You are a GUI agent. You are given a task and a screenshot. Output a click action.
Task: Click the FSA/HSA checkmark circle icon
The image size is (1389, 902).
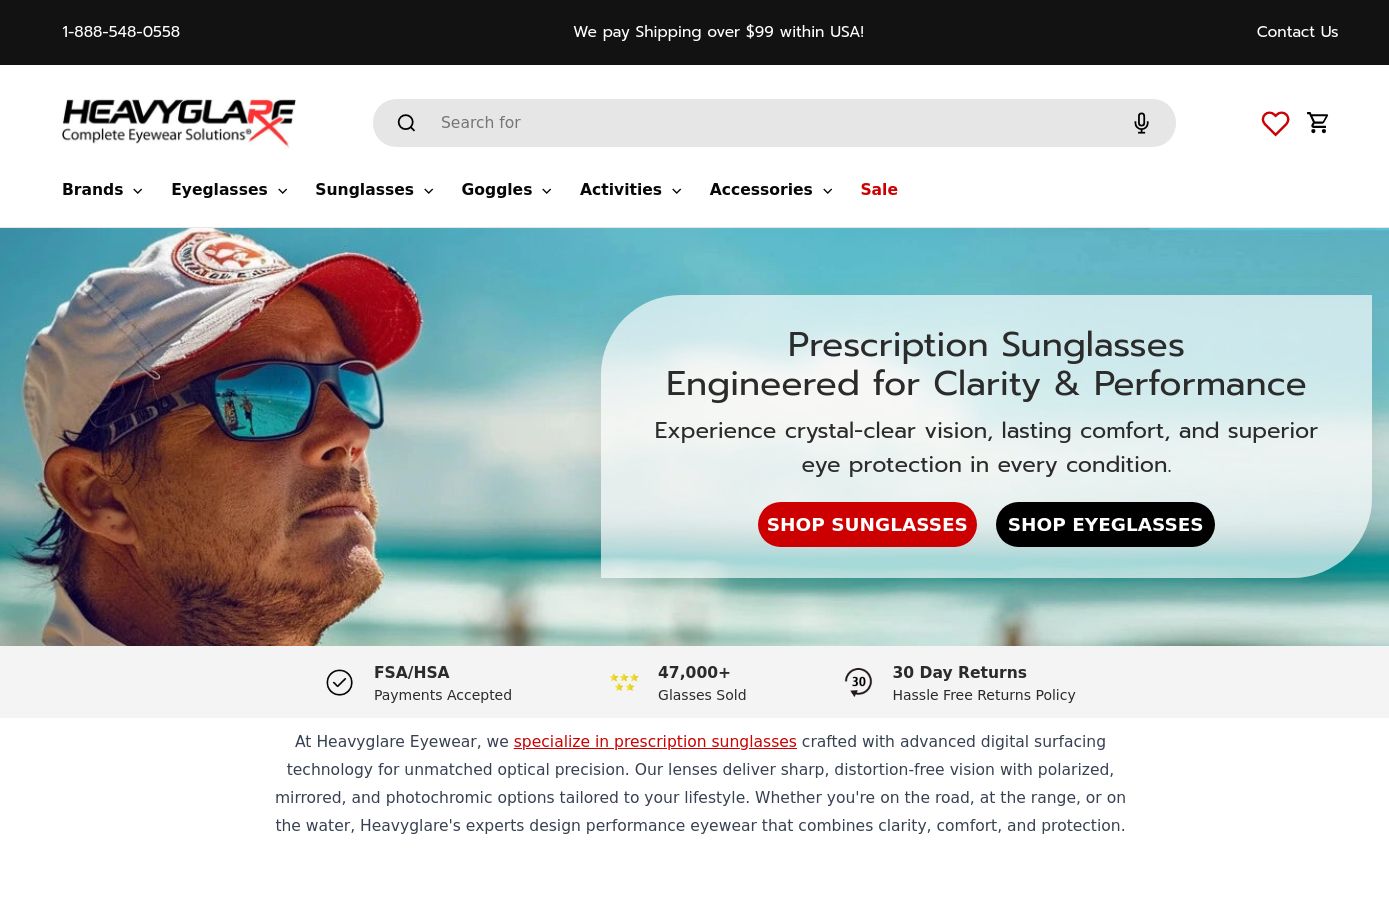[x=340, y=682]
